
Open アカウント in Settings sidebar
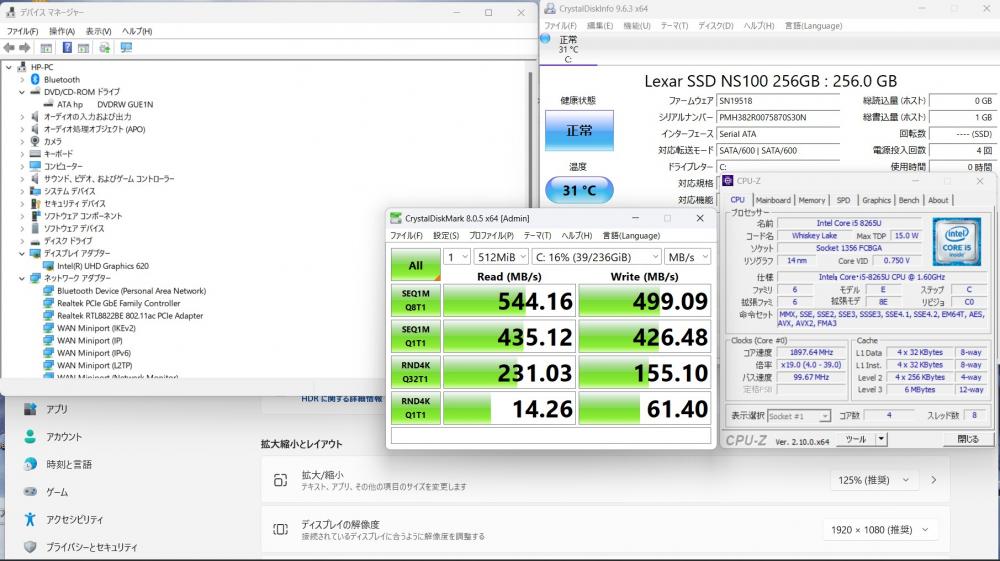[x=64, y=437]
